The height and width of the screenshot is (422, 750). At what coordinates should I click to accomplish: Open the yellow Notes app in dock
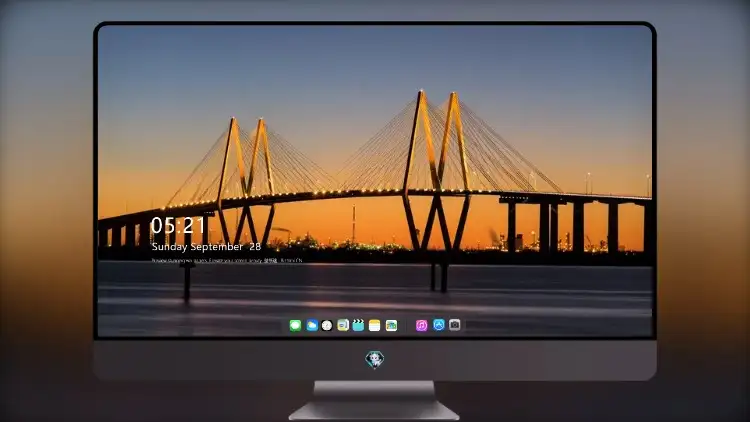pos(375,325)
